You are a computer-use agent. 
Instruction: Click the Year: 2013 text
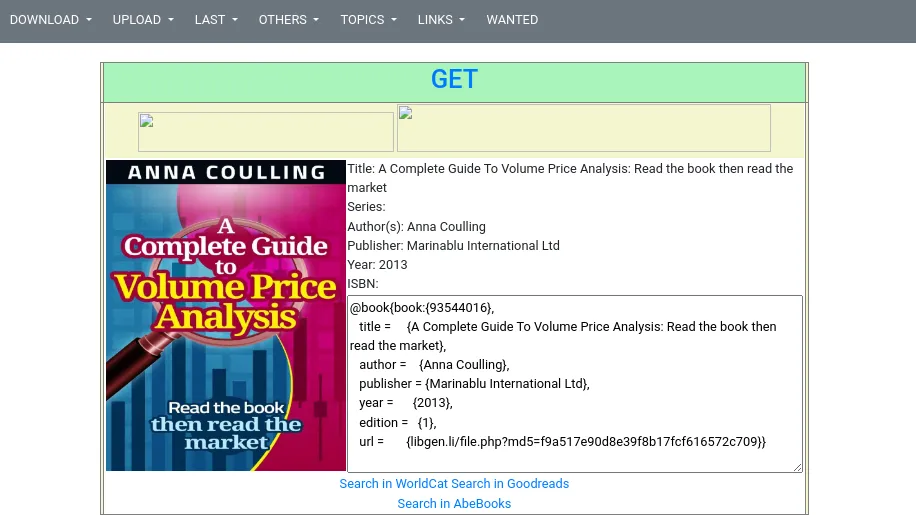click(x=377, y=265)
